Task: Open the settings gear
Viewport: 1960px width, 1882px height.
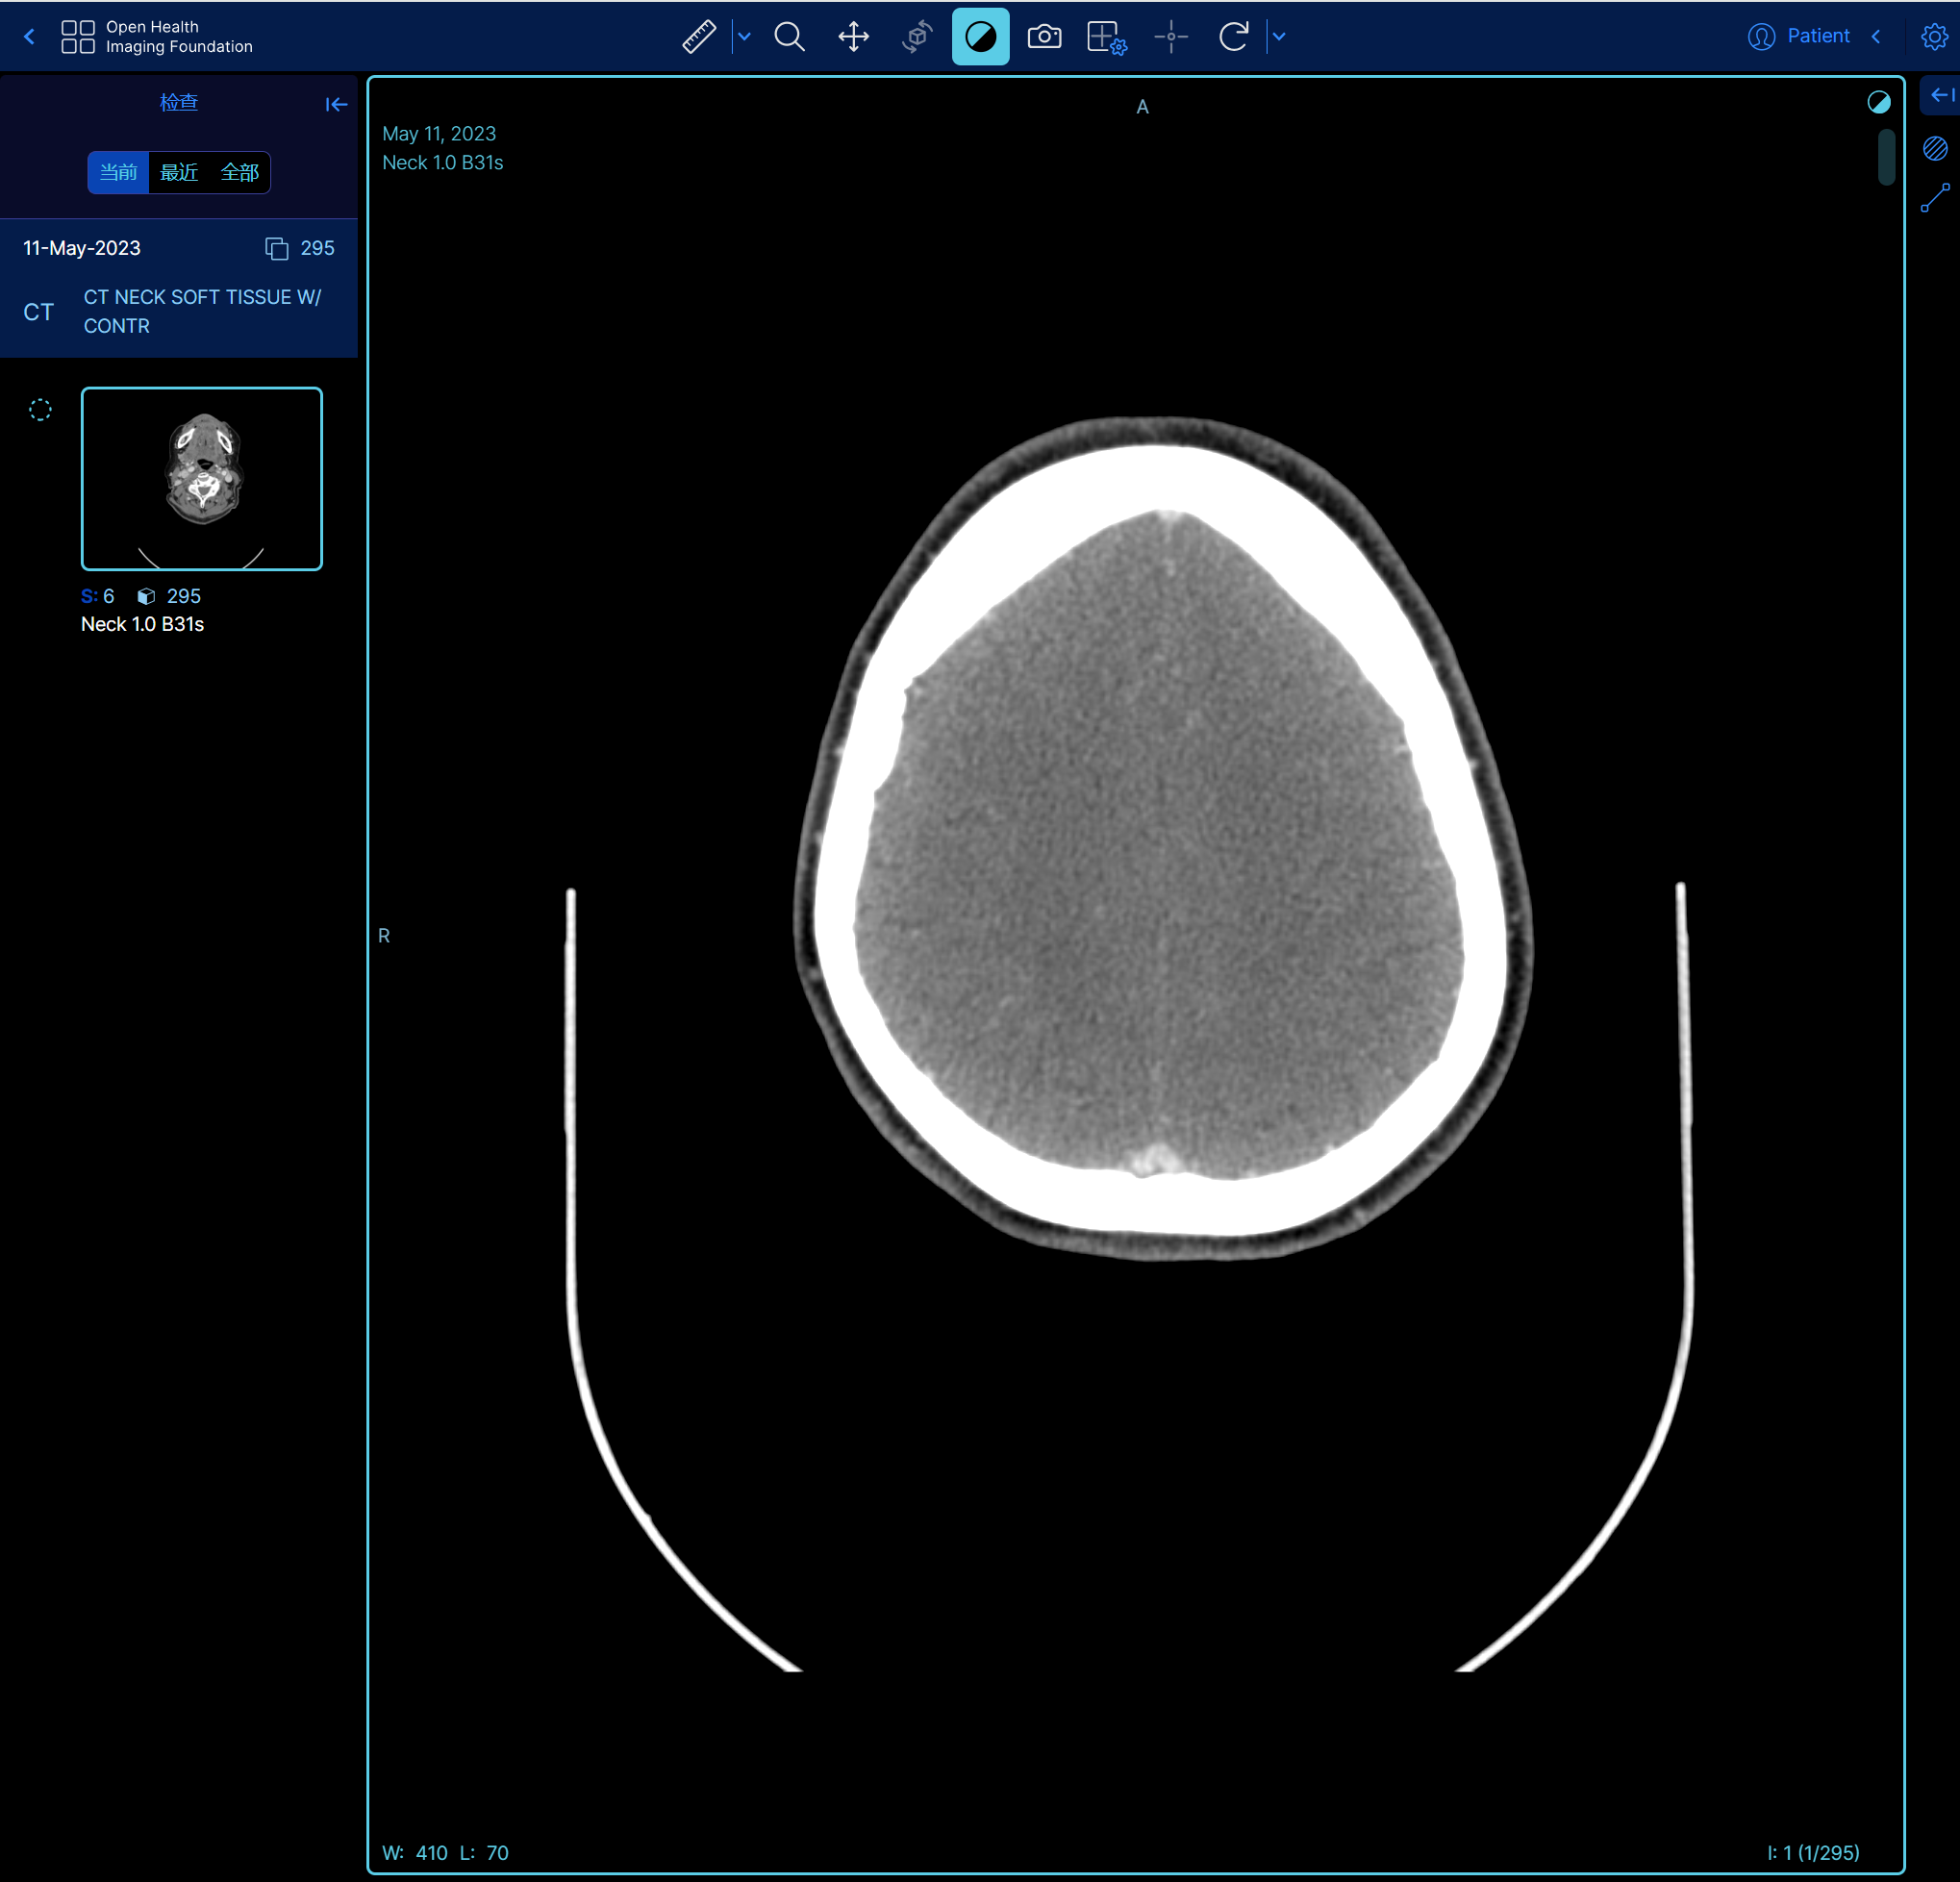Action: point(1934,37)
